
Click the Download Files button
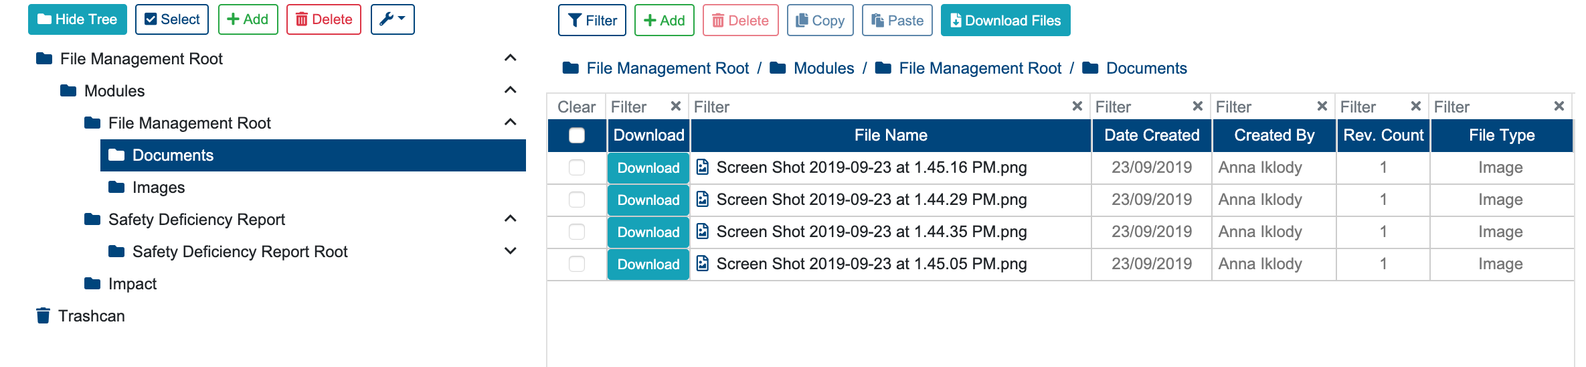[1005, 20]
